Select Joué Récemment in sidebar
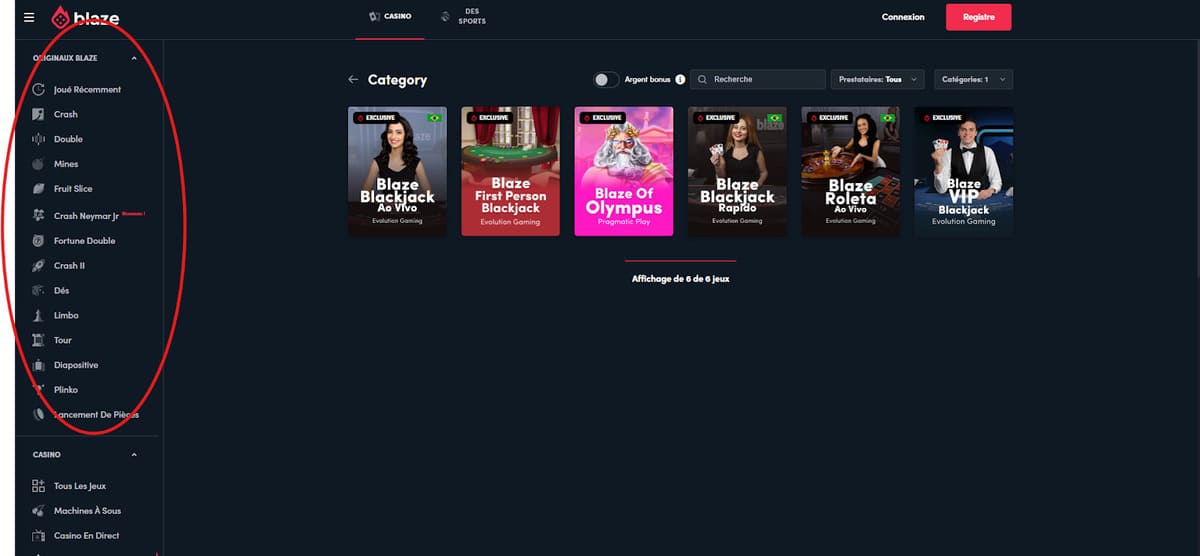The height and width of the screenshot is (556, 1200). point(87,90)
